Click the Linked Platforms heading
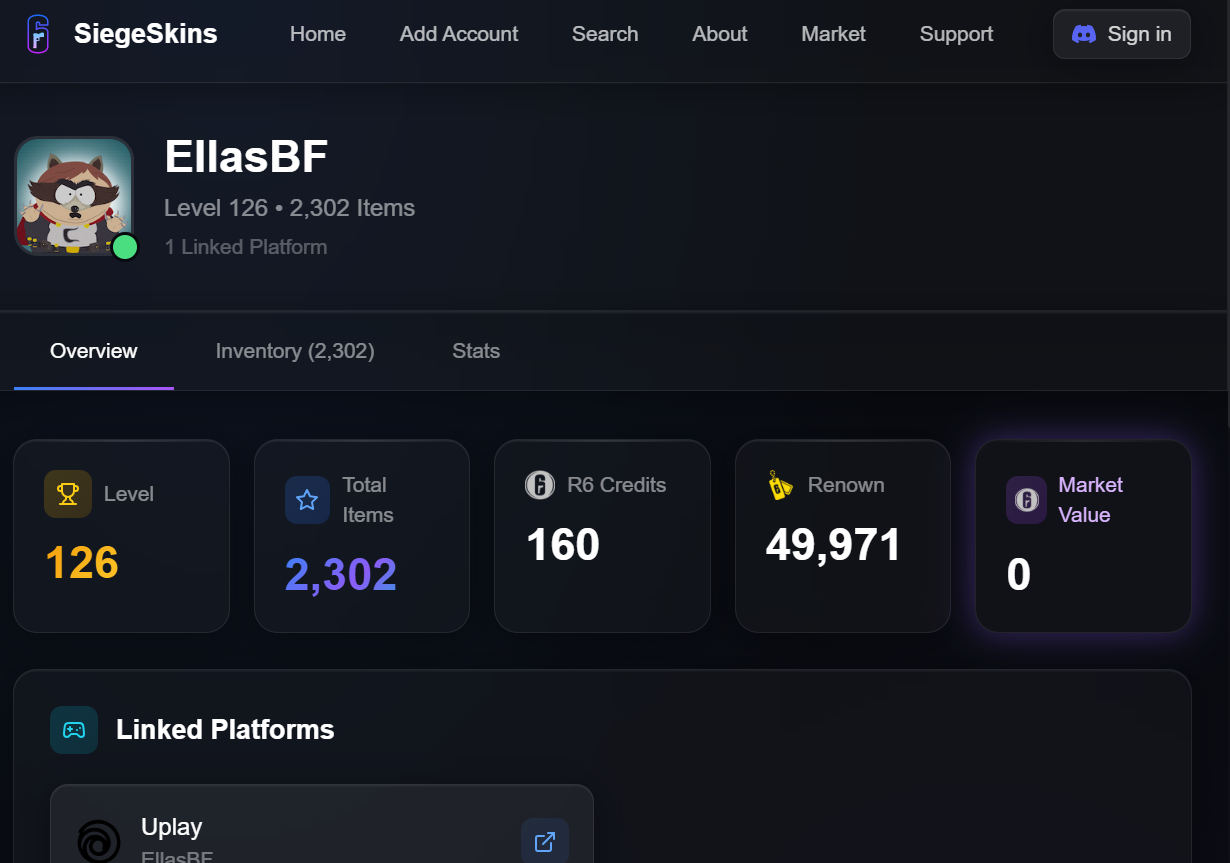 225,730
